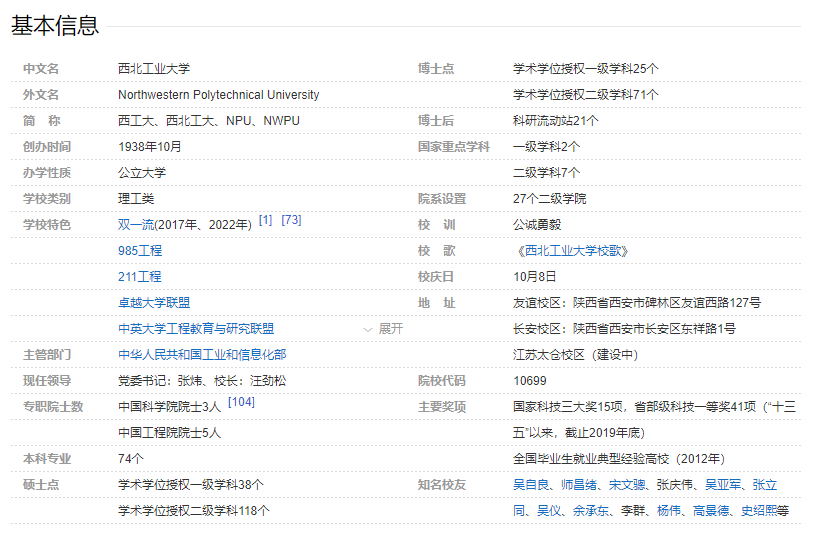
Task: Open 中英大学工程教育与研究联盟 link
Action: click(196, 328)
